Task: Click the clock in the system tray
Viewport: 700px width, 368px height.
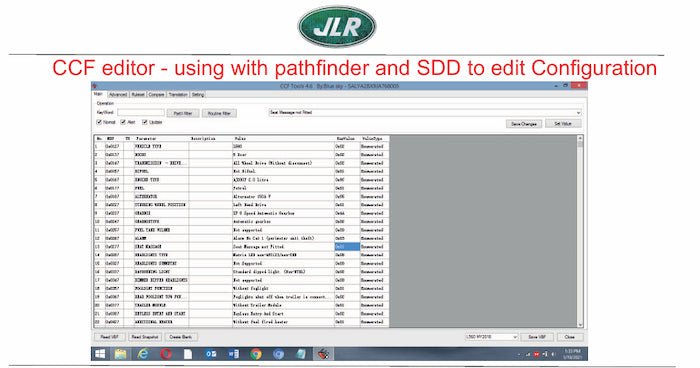Action: (572, 354)
